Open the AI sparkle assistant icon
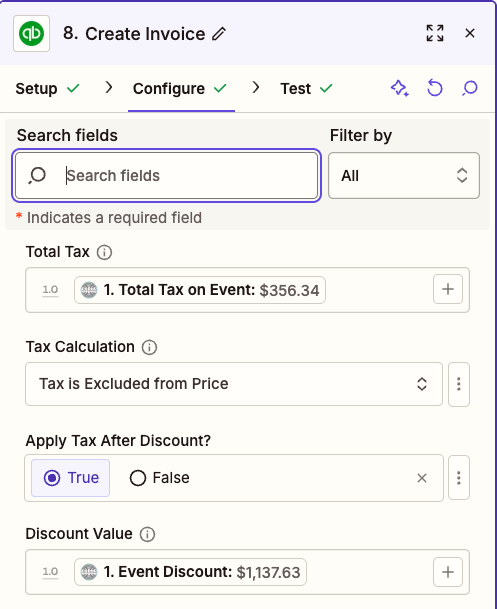The image size is (497, 609). 400,88
